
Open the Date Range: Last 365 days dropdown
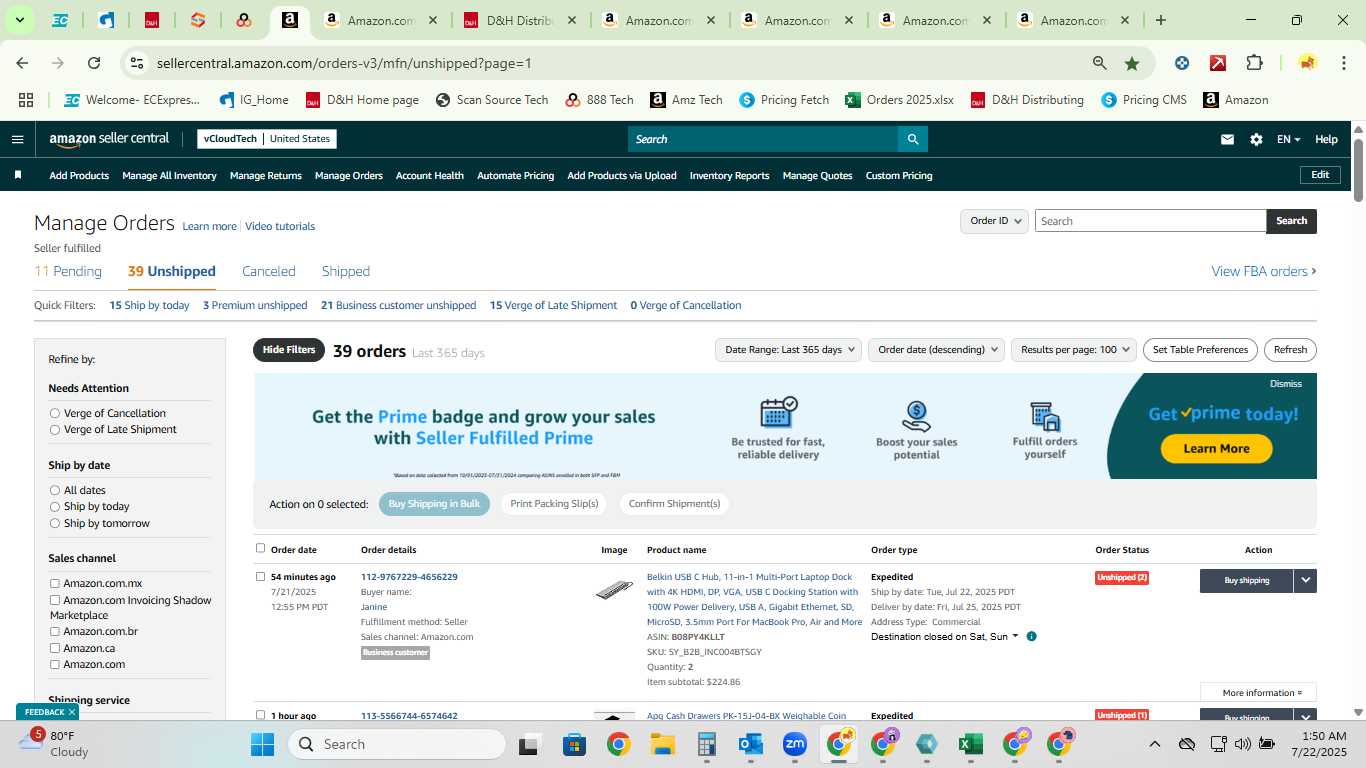click(x=788, y=350)
